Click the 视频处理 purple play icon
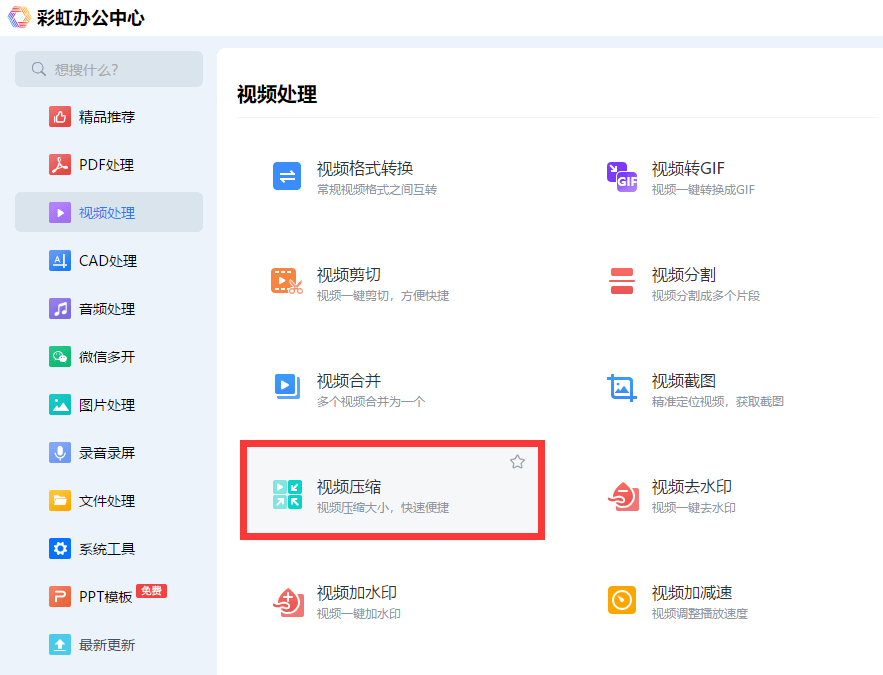The width and height of the screenshot is (883, 675). 60,213
